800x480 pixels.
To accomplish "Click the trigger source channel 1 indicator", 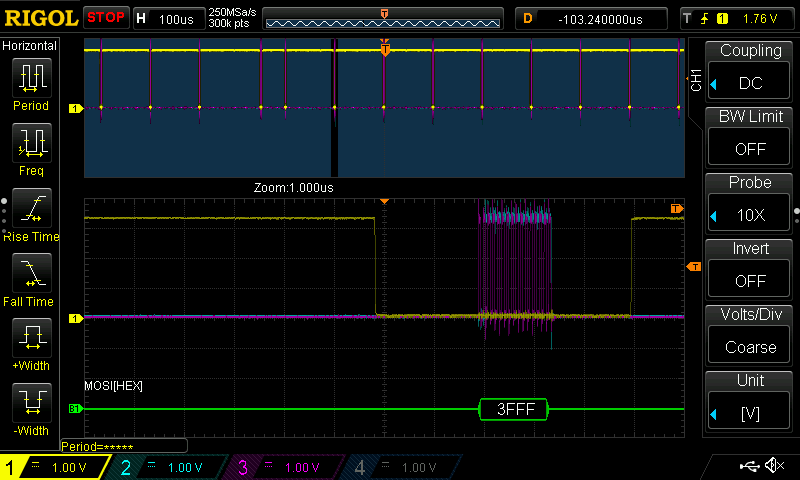I will [x=722, y=19].
